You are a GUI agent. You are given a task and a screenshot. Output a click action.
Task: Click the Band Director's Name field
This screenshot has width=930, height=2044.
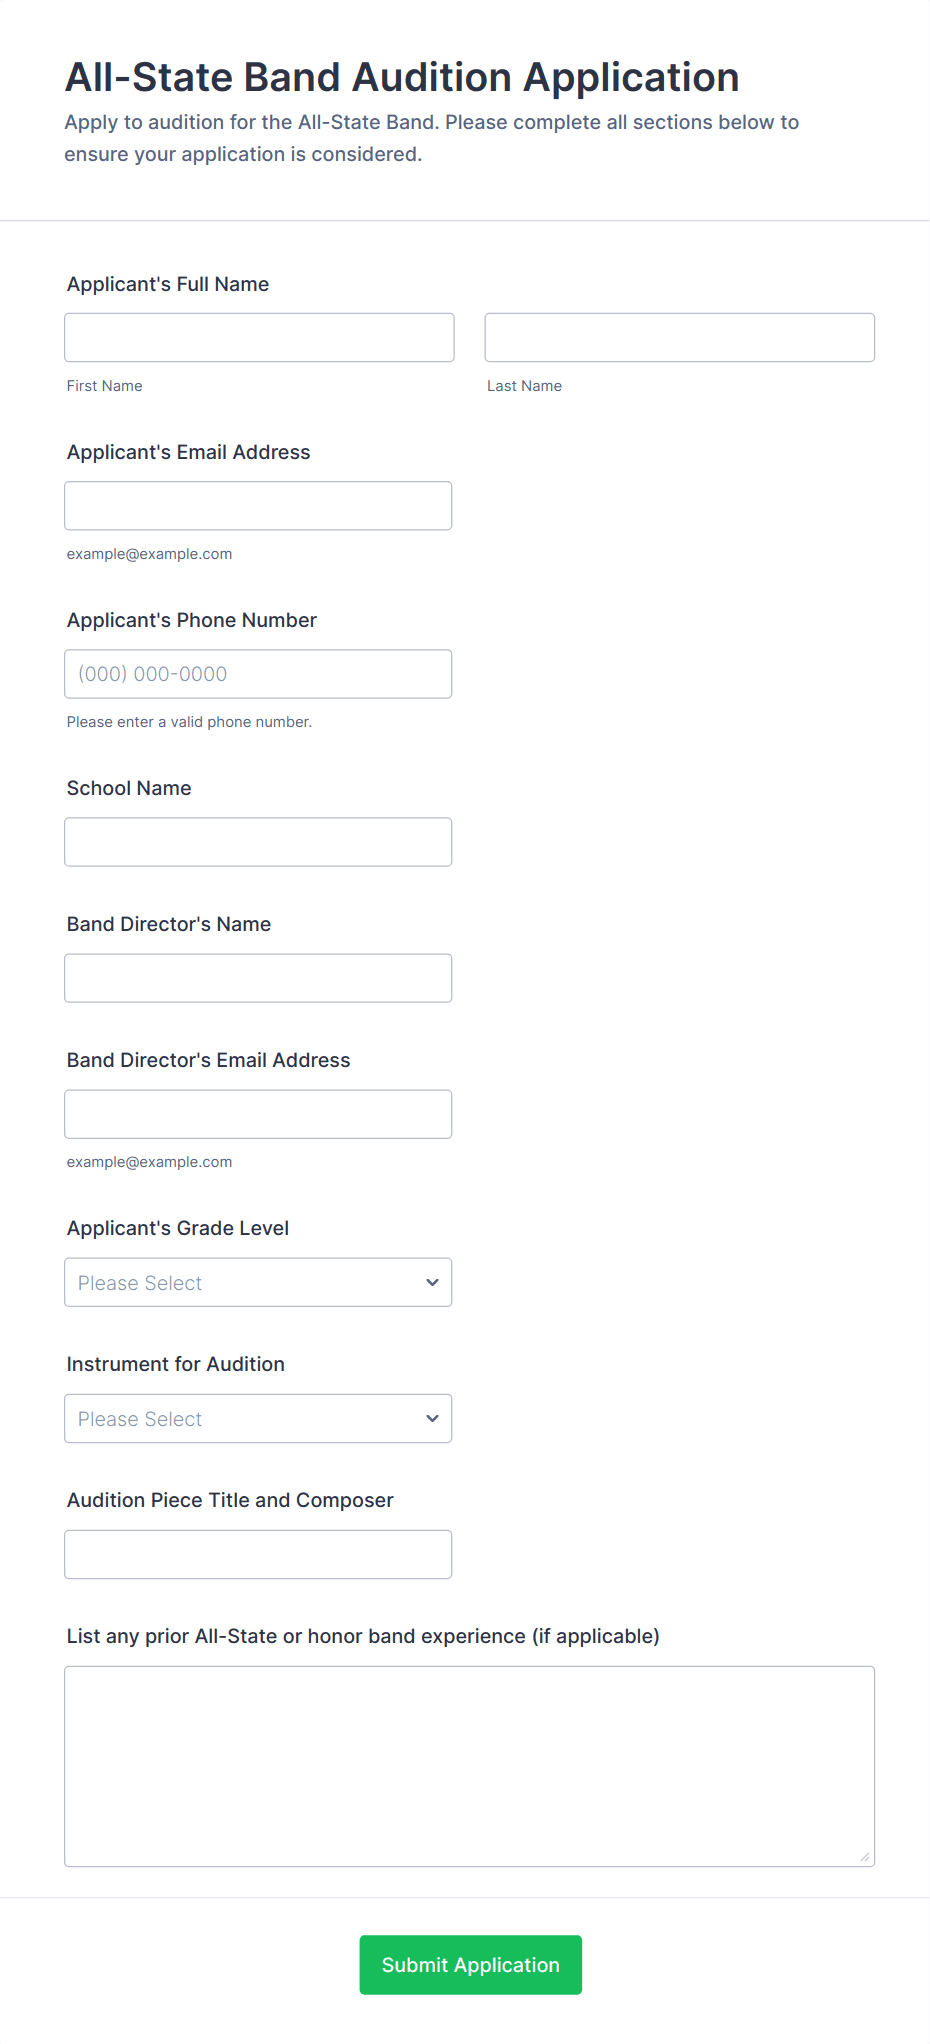click(x=258, y=978)
